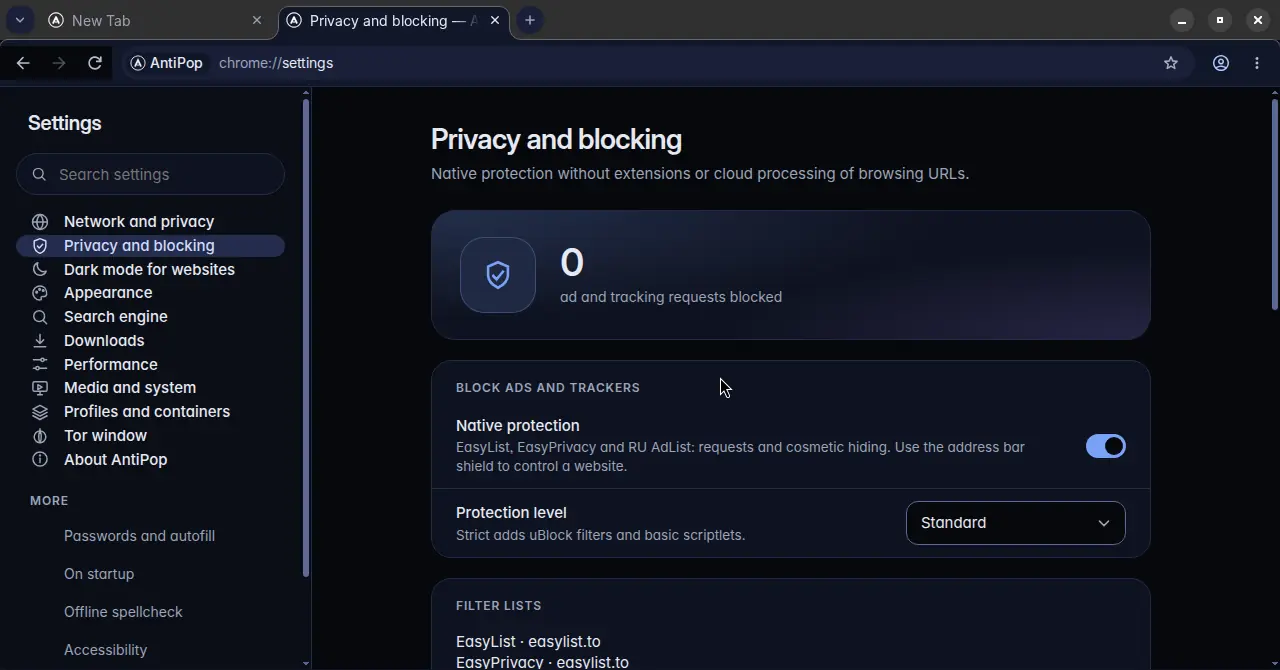Click the About AntiPop info icon
The height and width of the screenshot is (670, 1280).
pos(40,460)
